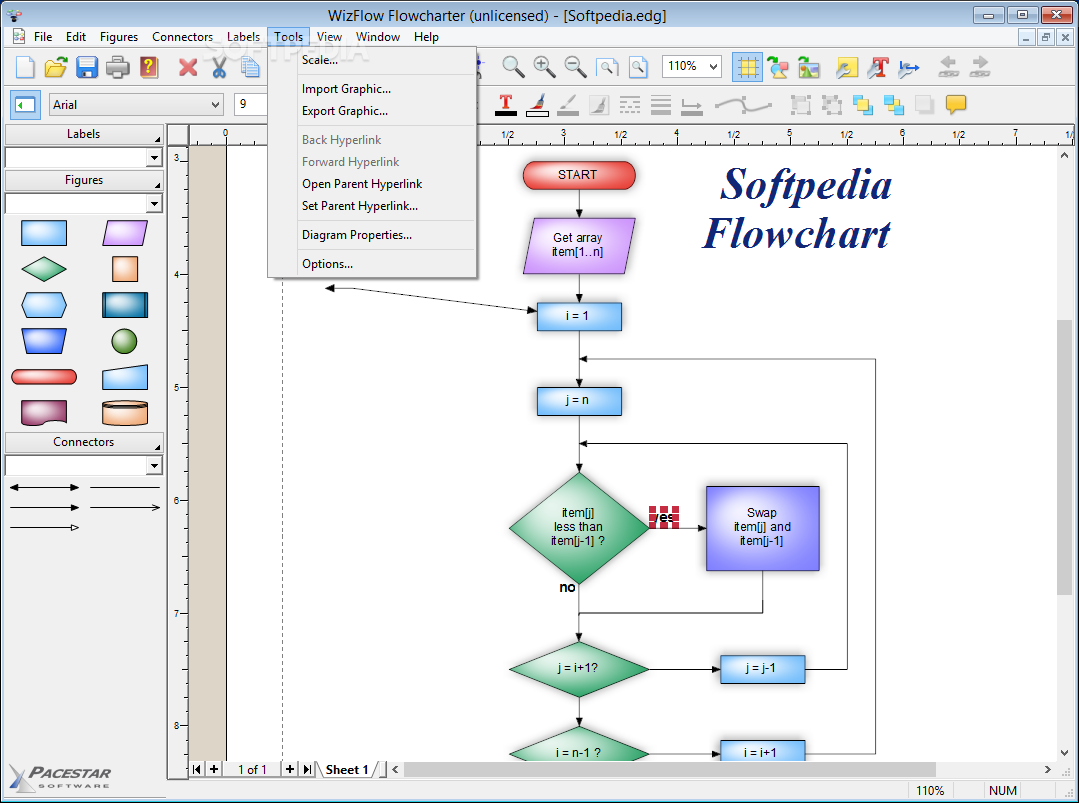Image resolution: width=1079 pixels, height=803 pixels.
Task: Open label properties wrench T icon
Action: 878,67
